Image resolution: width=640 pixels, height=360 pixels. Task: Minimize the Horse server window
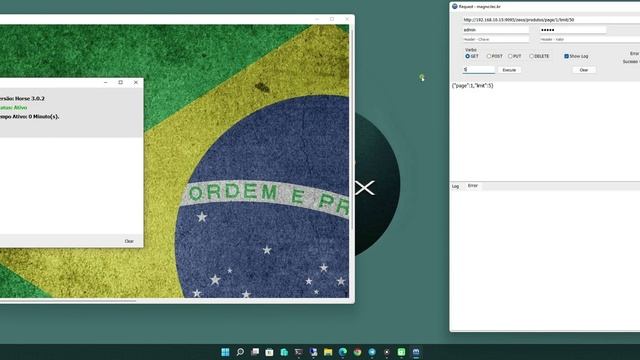pyautogui.click(x=106, y=82)
